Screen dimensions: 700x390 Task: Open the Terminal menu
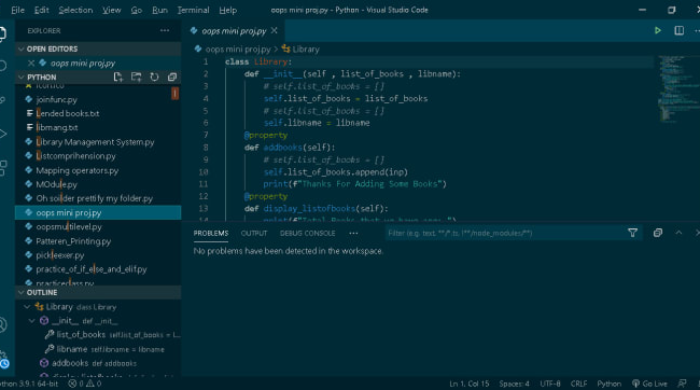(x=193, y=10)
